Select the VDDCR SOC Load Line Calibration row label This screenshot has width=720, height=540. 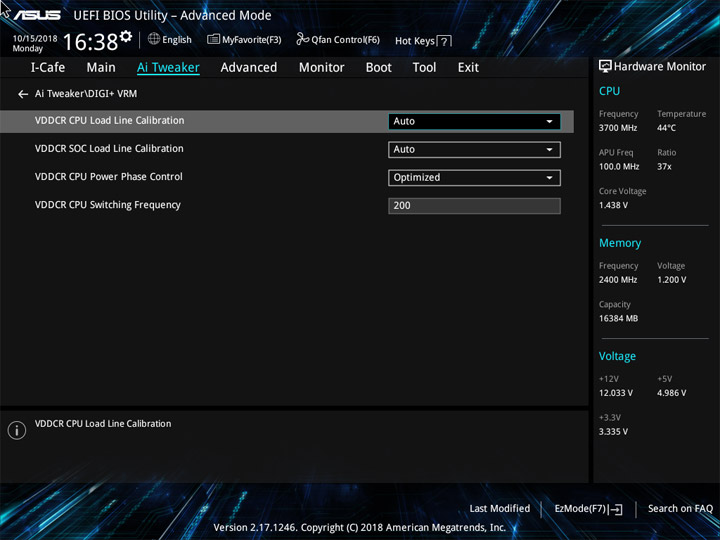point(109,149)
